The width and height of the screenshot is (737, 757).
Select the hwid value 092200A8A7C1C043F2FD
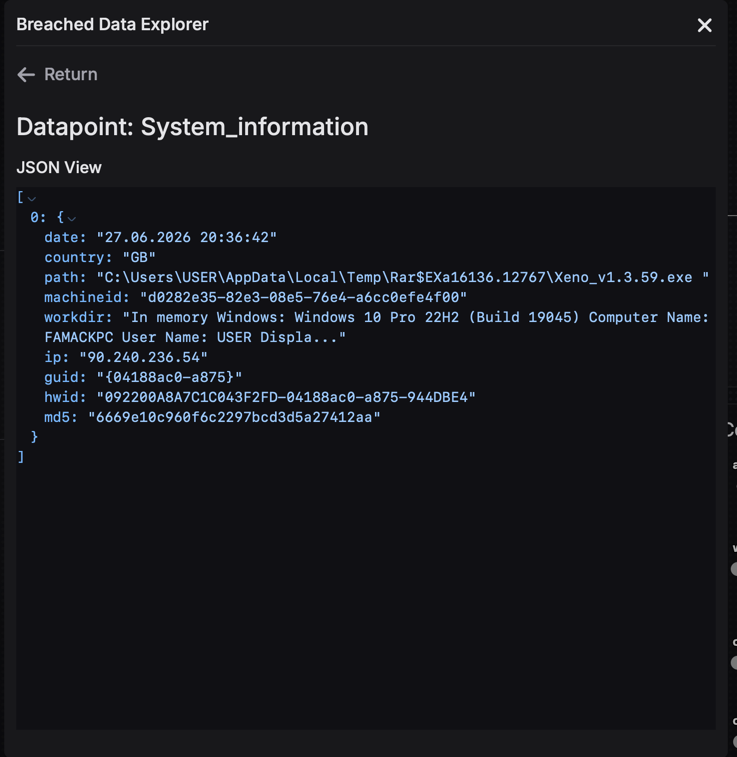coord(286,397)
